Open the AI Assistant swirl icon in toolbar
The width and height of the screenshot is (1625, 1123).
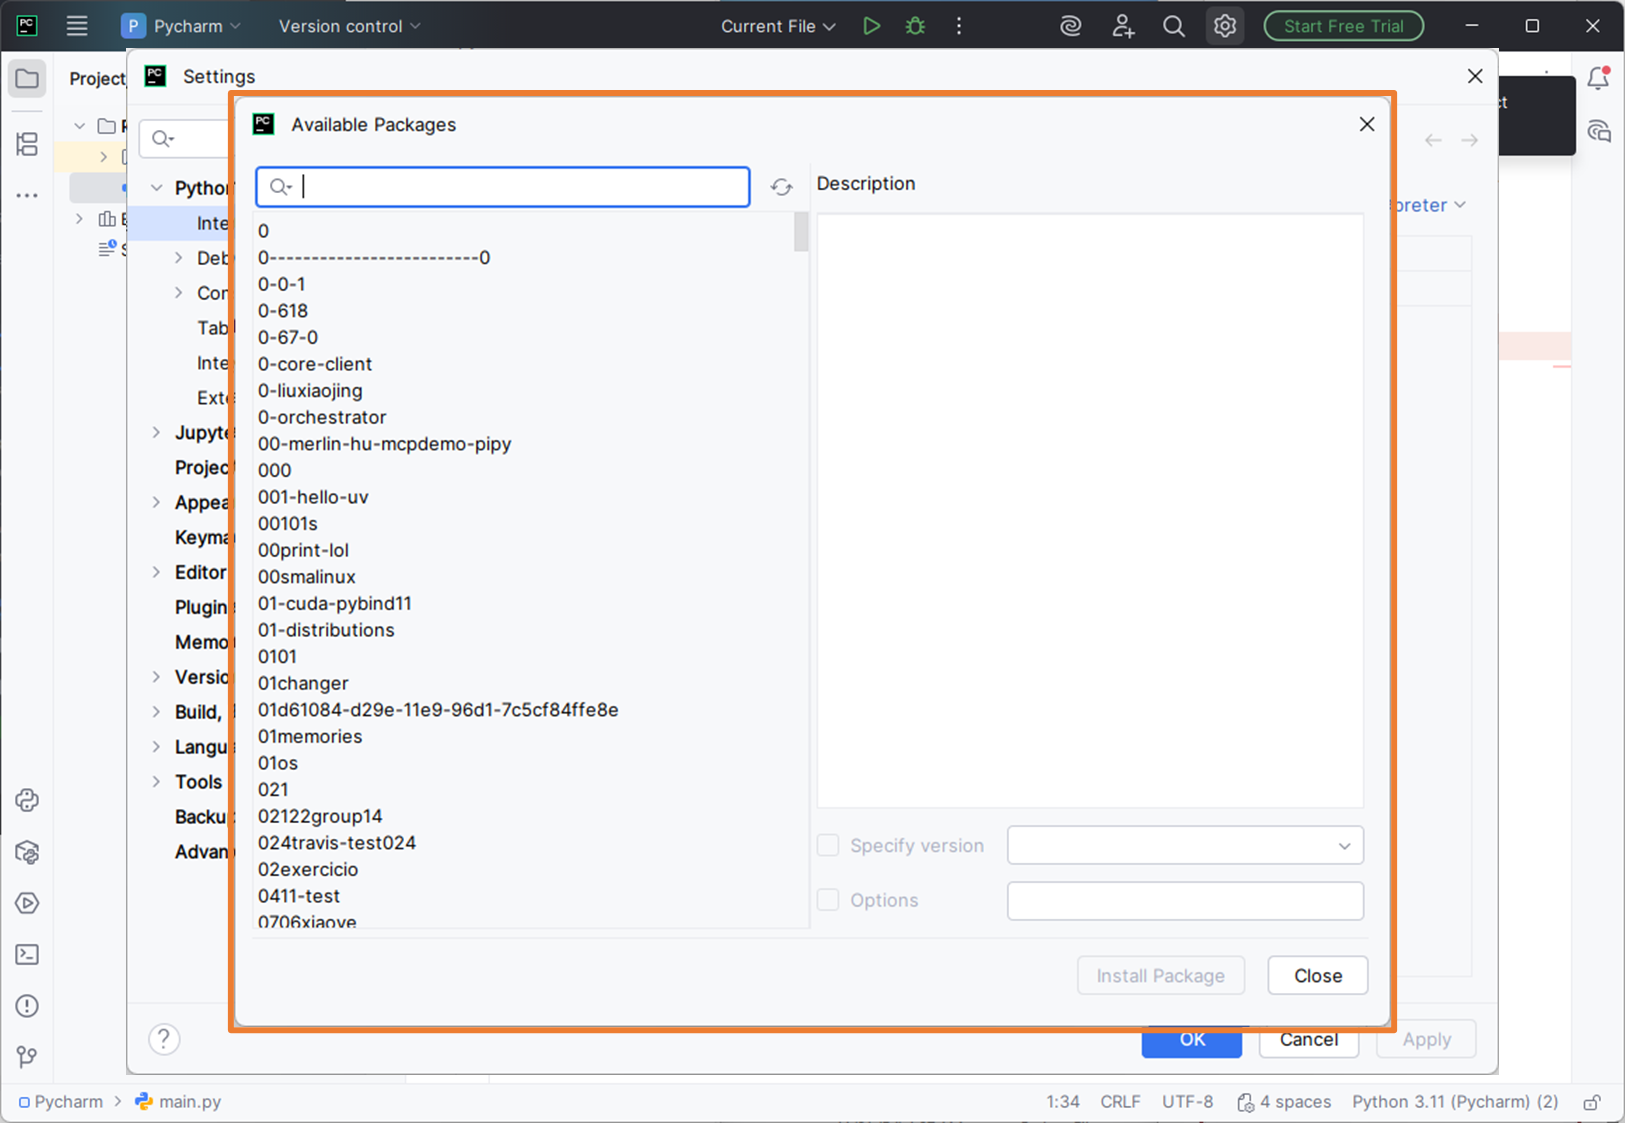(x=1071, y=26)
